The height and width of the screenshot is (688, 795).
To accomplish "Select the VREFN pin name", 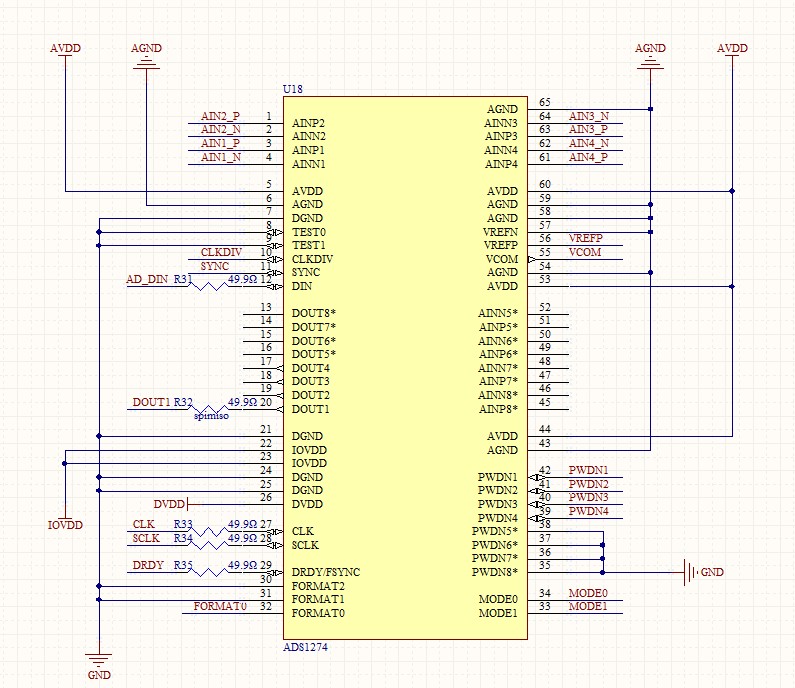I will tap(500, 232).
